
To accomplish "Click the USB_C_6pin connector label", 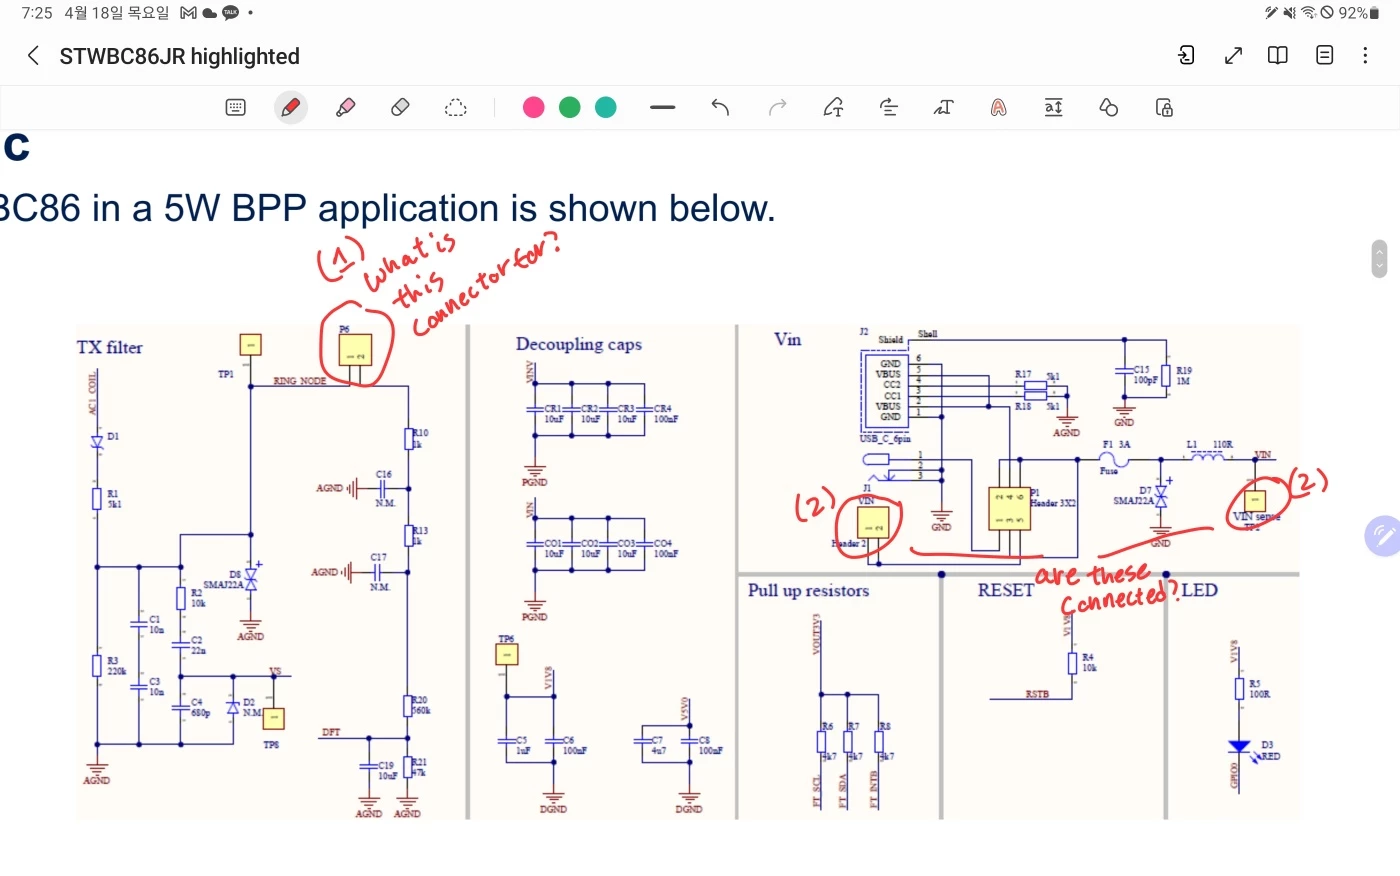I will click(885, 438).
